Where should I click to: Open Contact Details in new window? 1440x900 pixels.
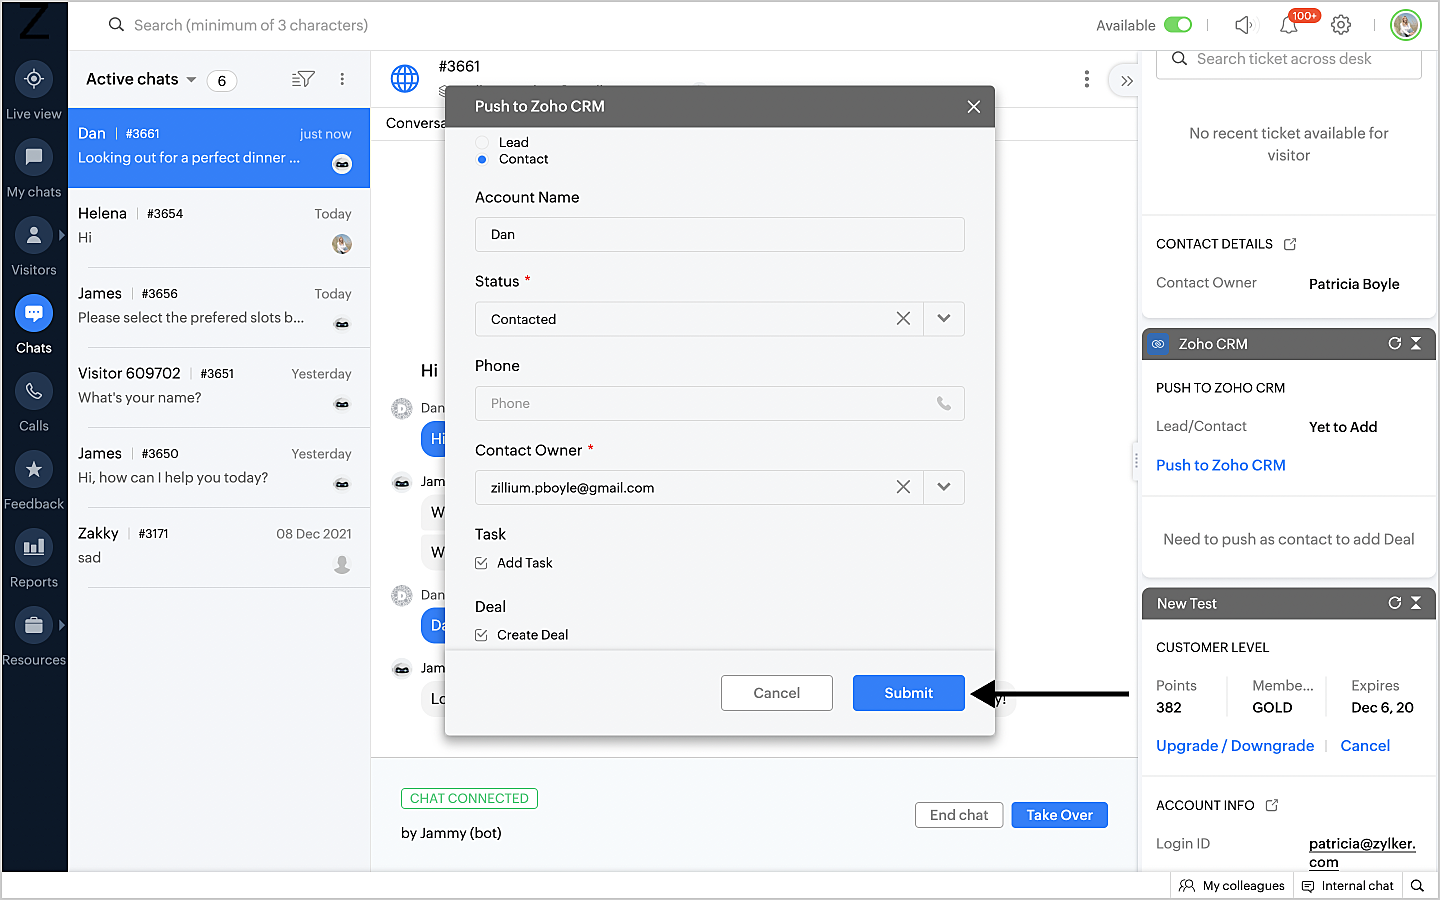pyautogui.click(x=1290, y=244)
